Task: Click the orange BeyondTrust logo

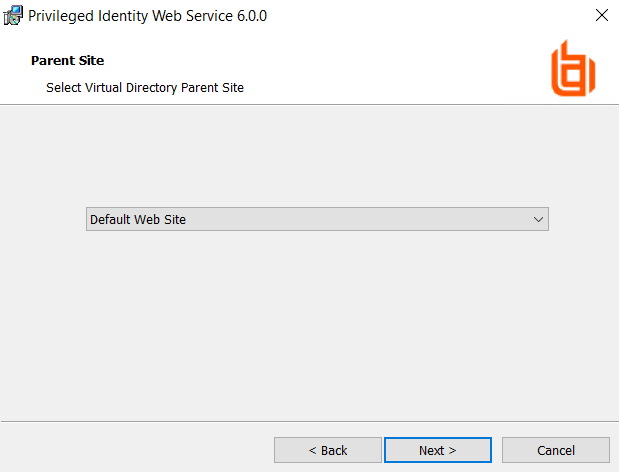Action: [x=573, y=68]
